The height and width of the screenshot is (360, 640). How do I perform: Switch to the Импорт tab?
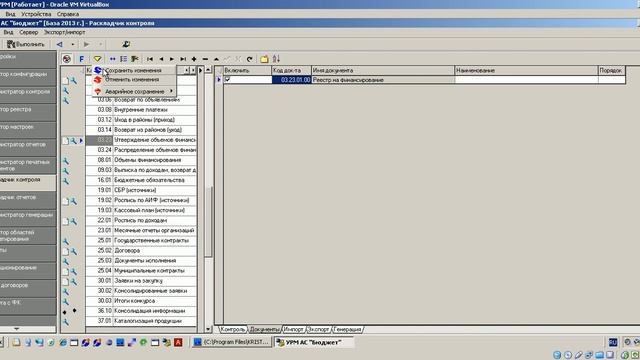[293, 329]
